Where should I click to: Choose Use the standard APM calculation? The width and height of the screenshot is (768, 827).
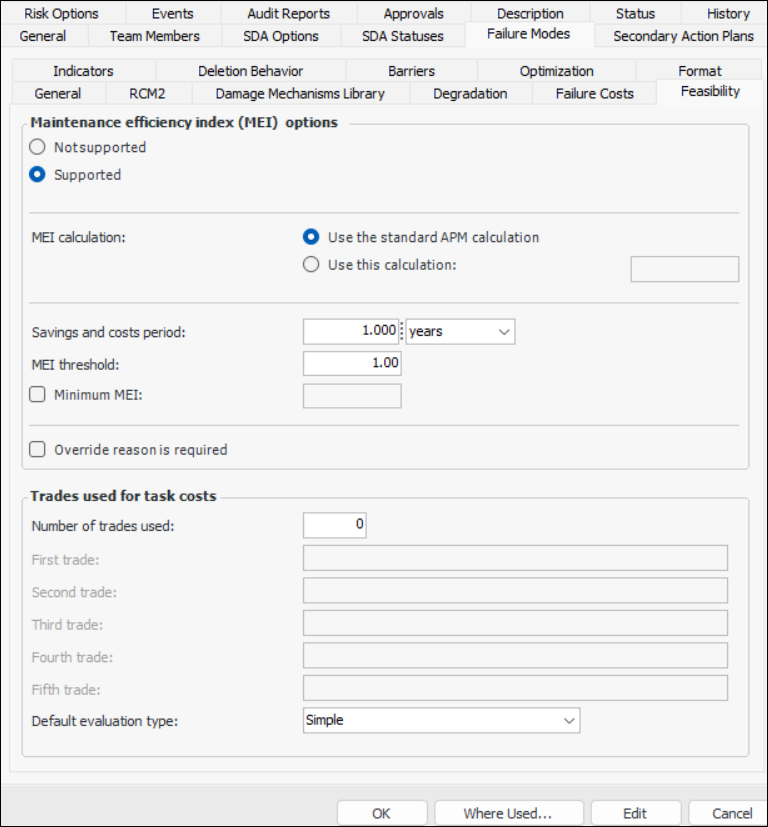click(311, 237)
